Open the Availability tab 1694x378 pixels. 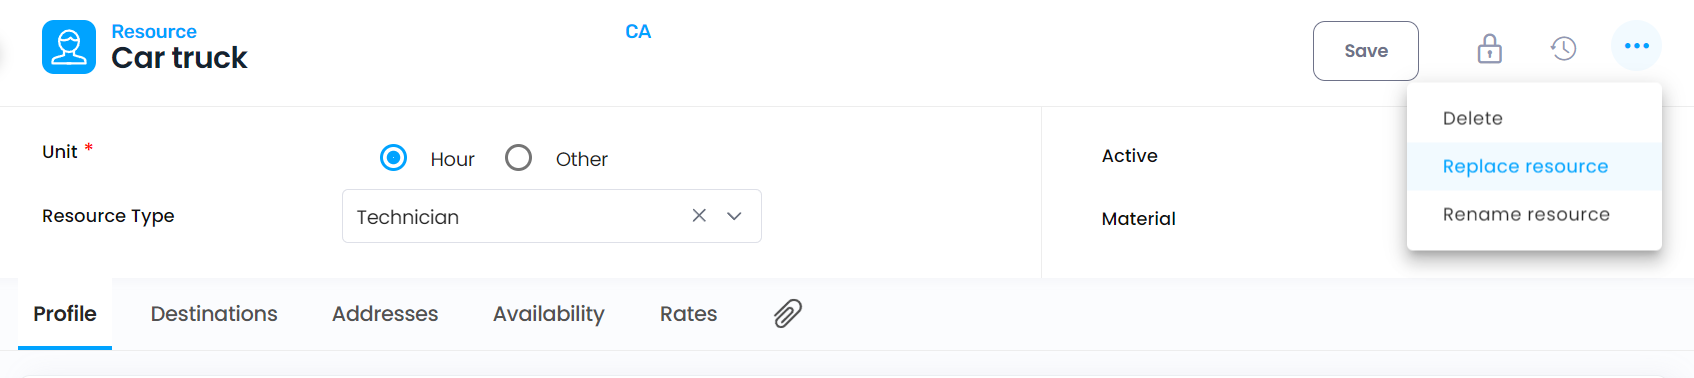click(549, 314)
